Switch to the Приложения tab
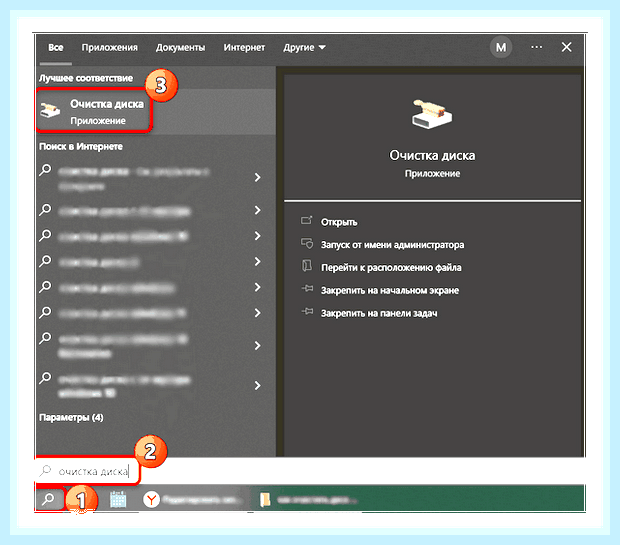620x545 pixels. coord(110,48)
